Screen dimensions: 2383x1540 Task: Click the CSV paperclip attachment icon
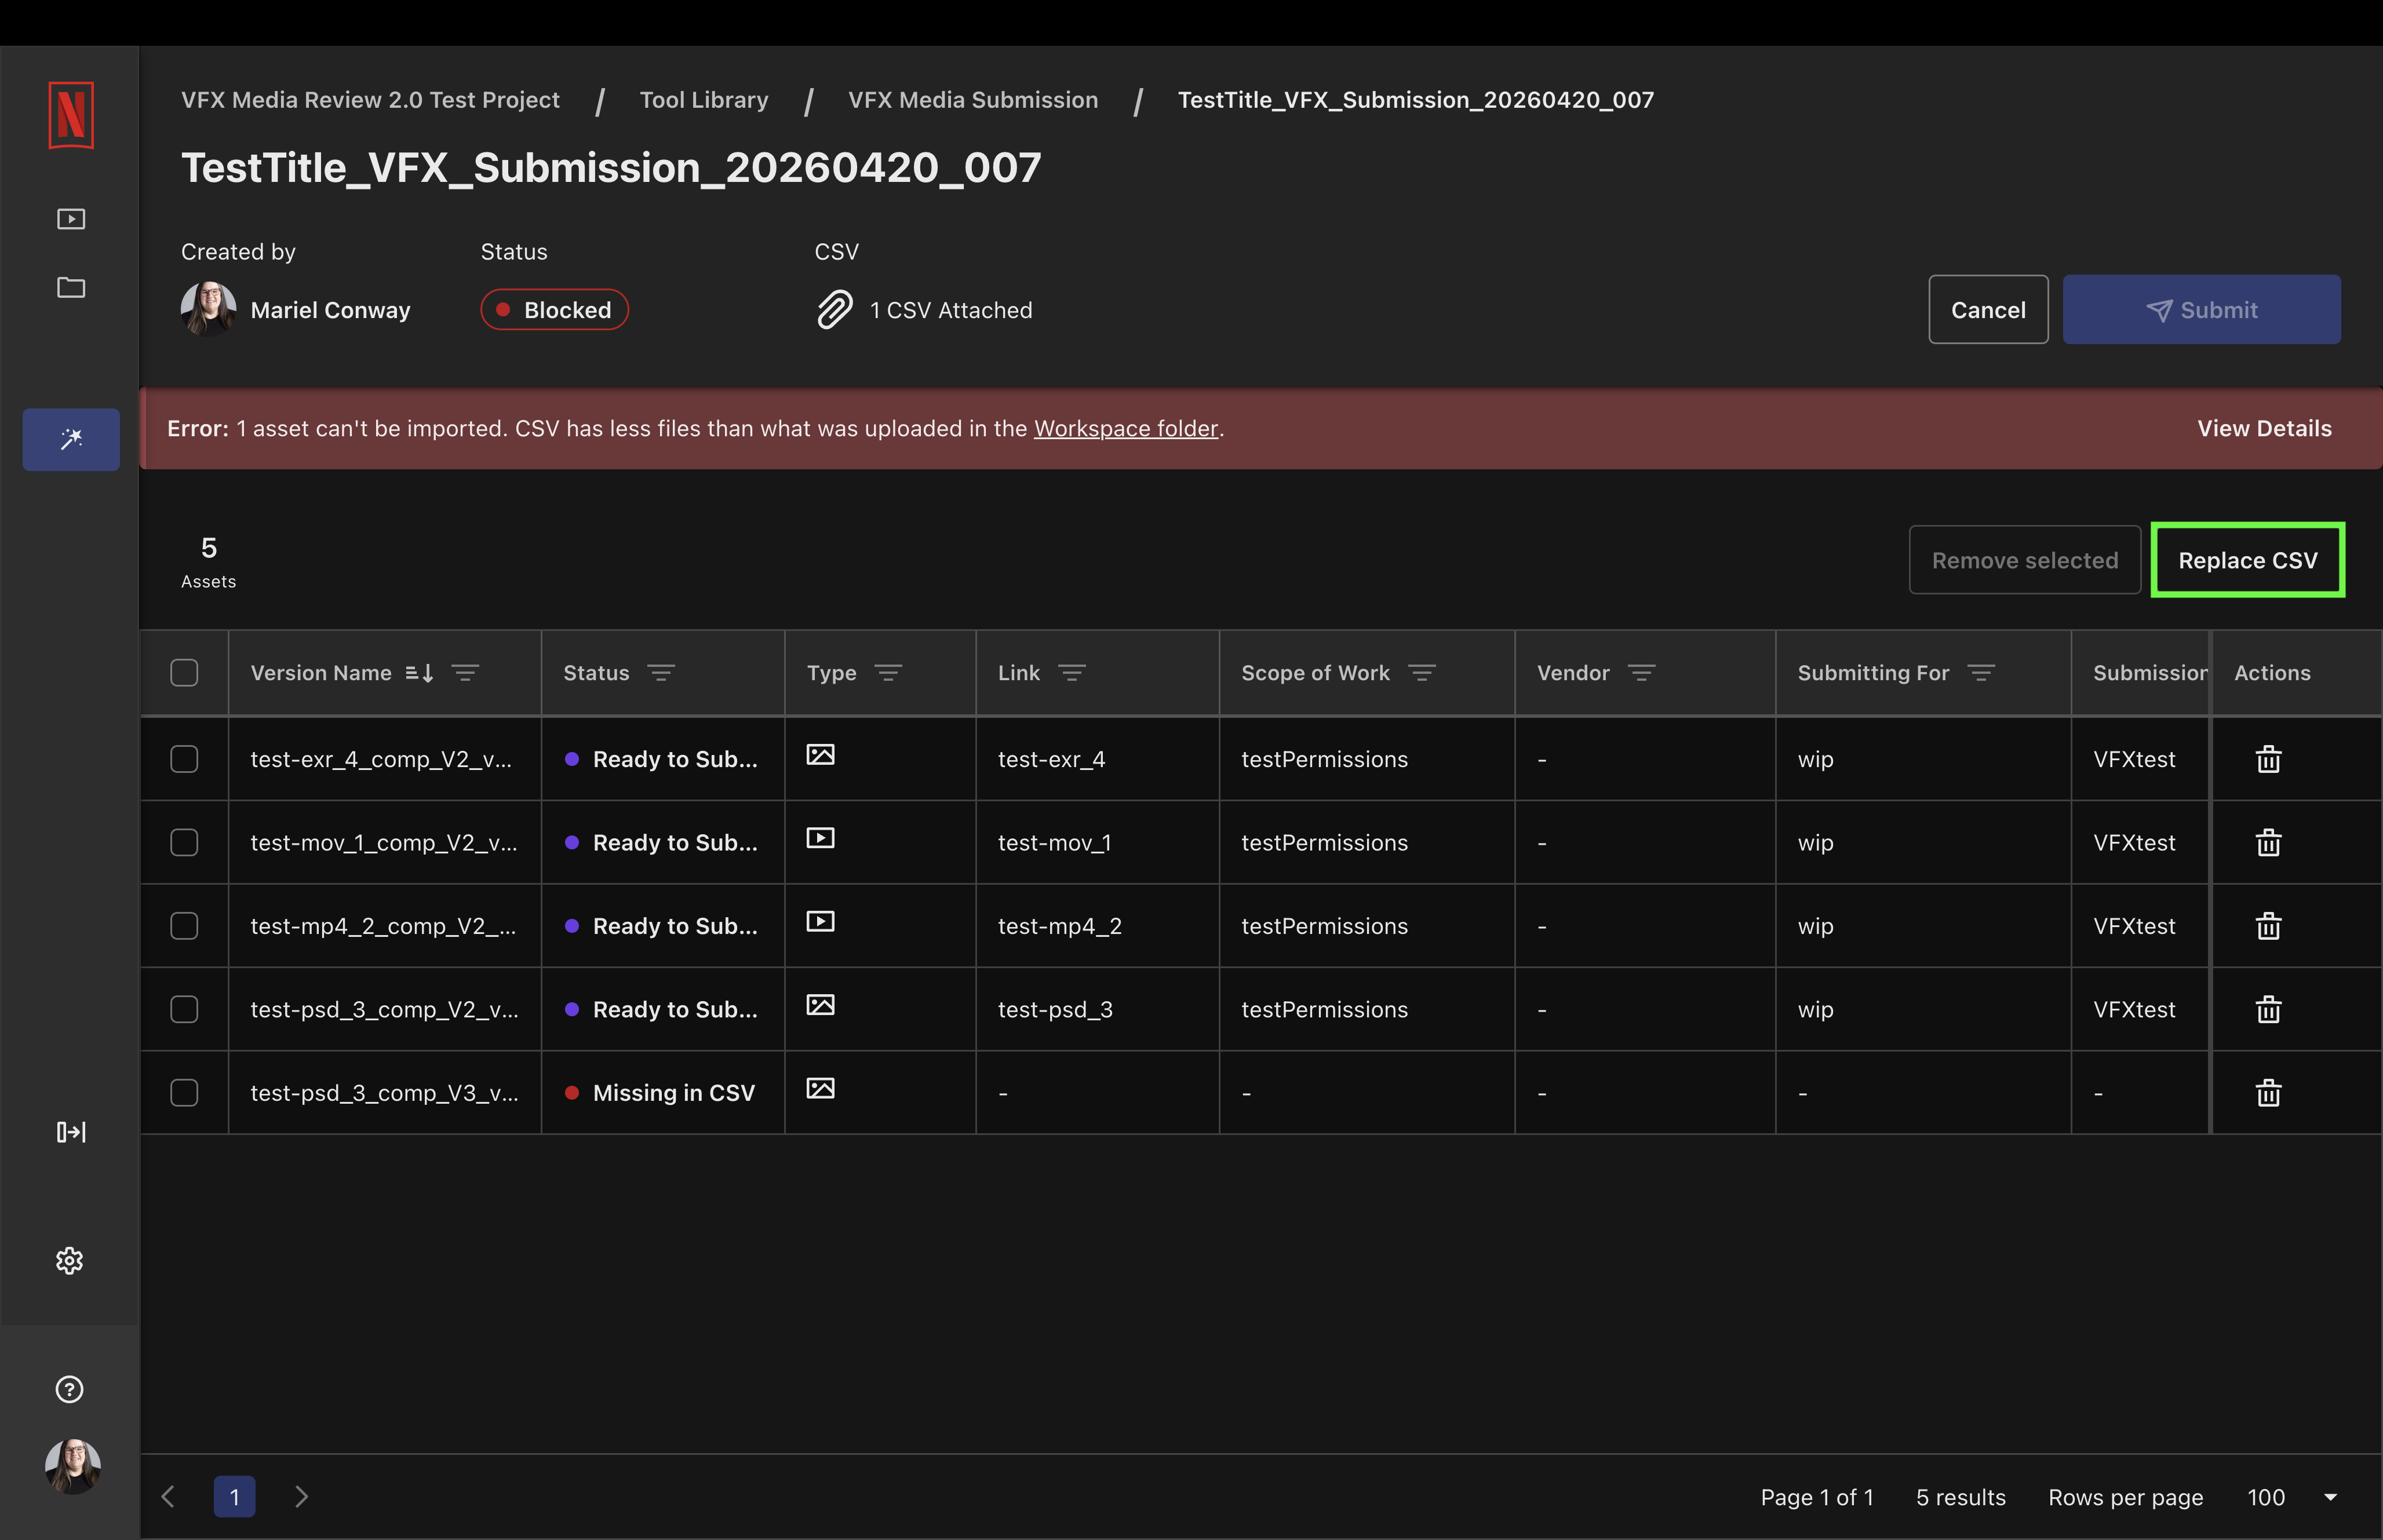coord(835,310)
